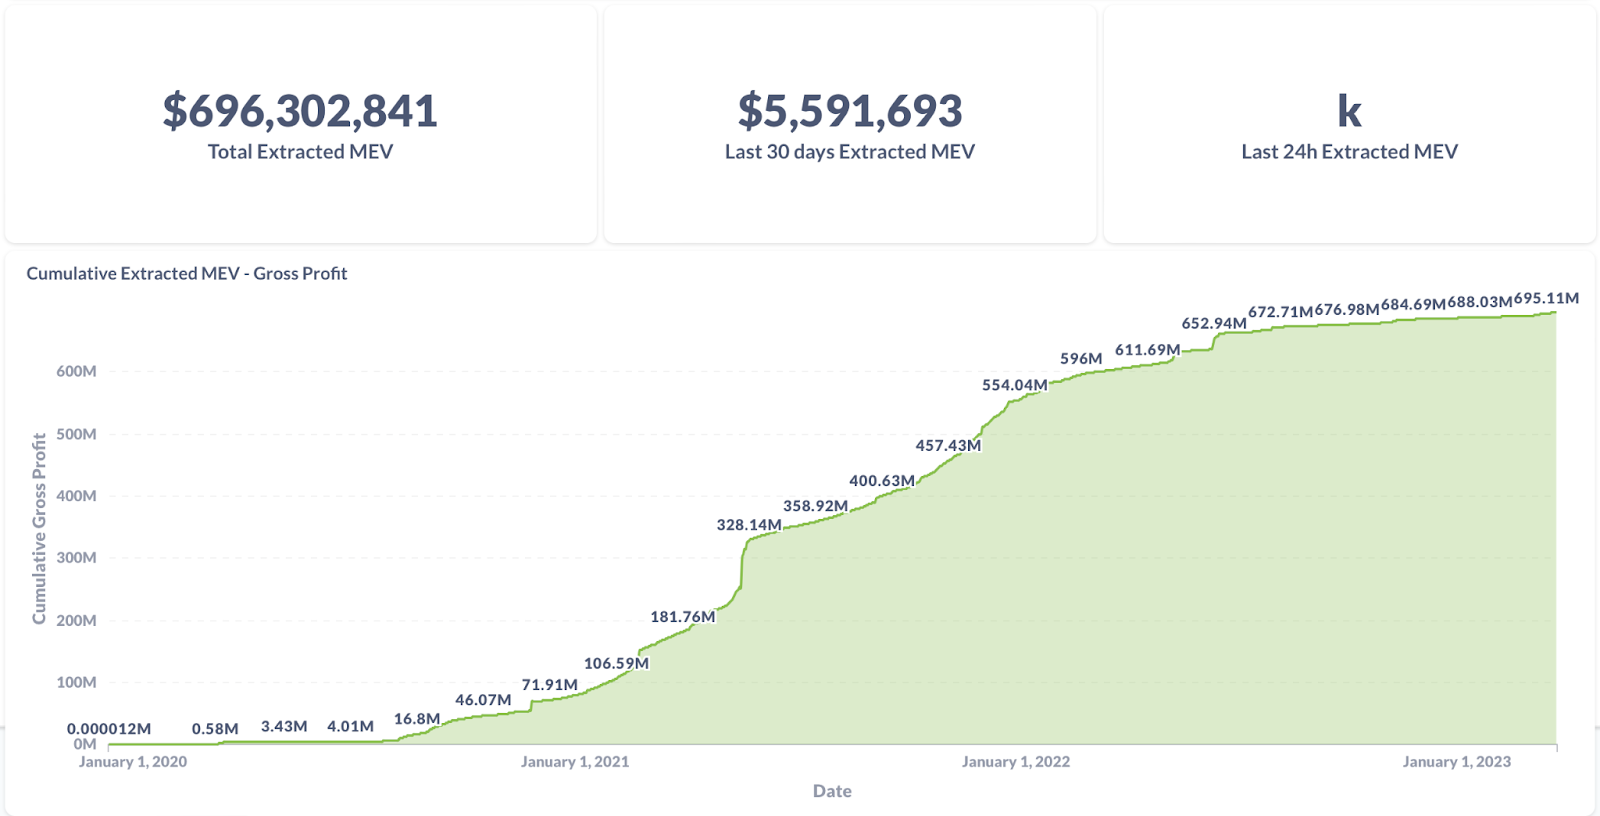
Task: Click the January 1, 2022 axis label
Action: pyautogui.click(x=1016, y=762)
